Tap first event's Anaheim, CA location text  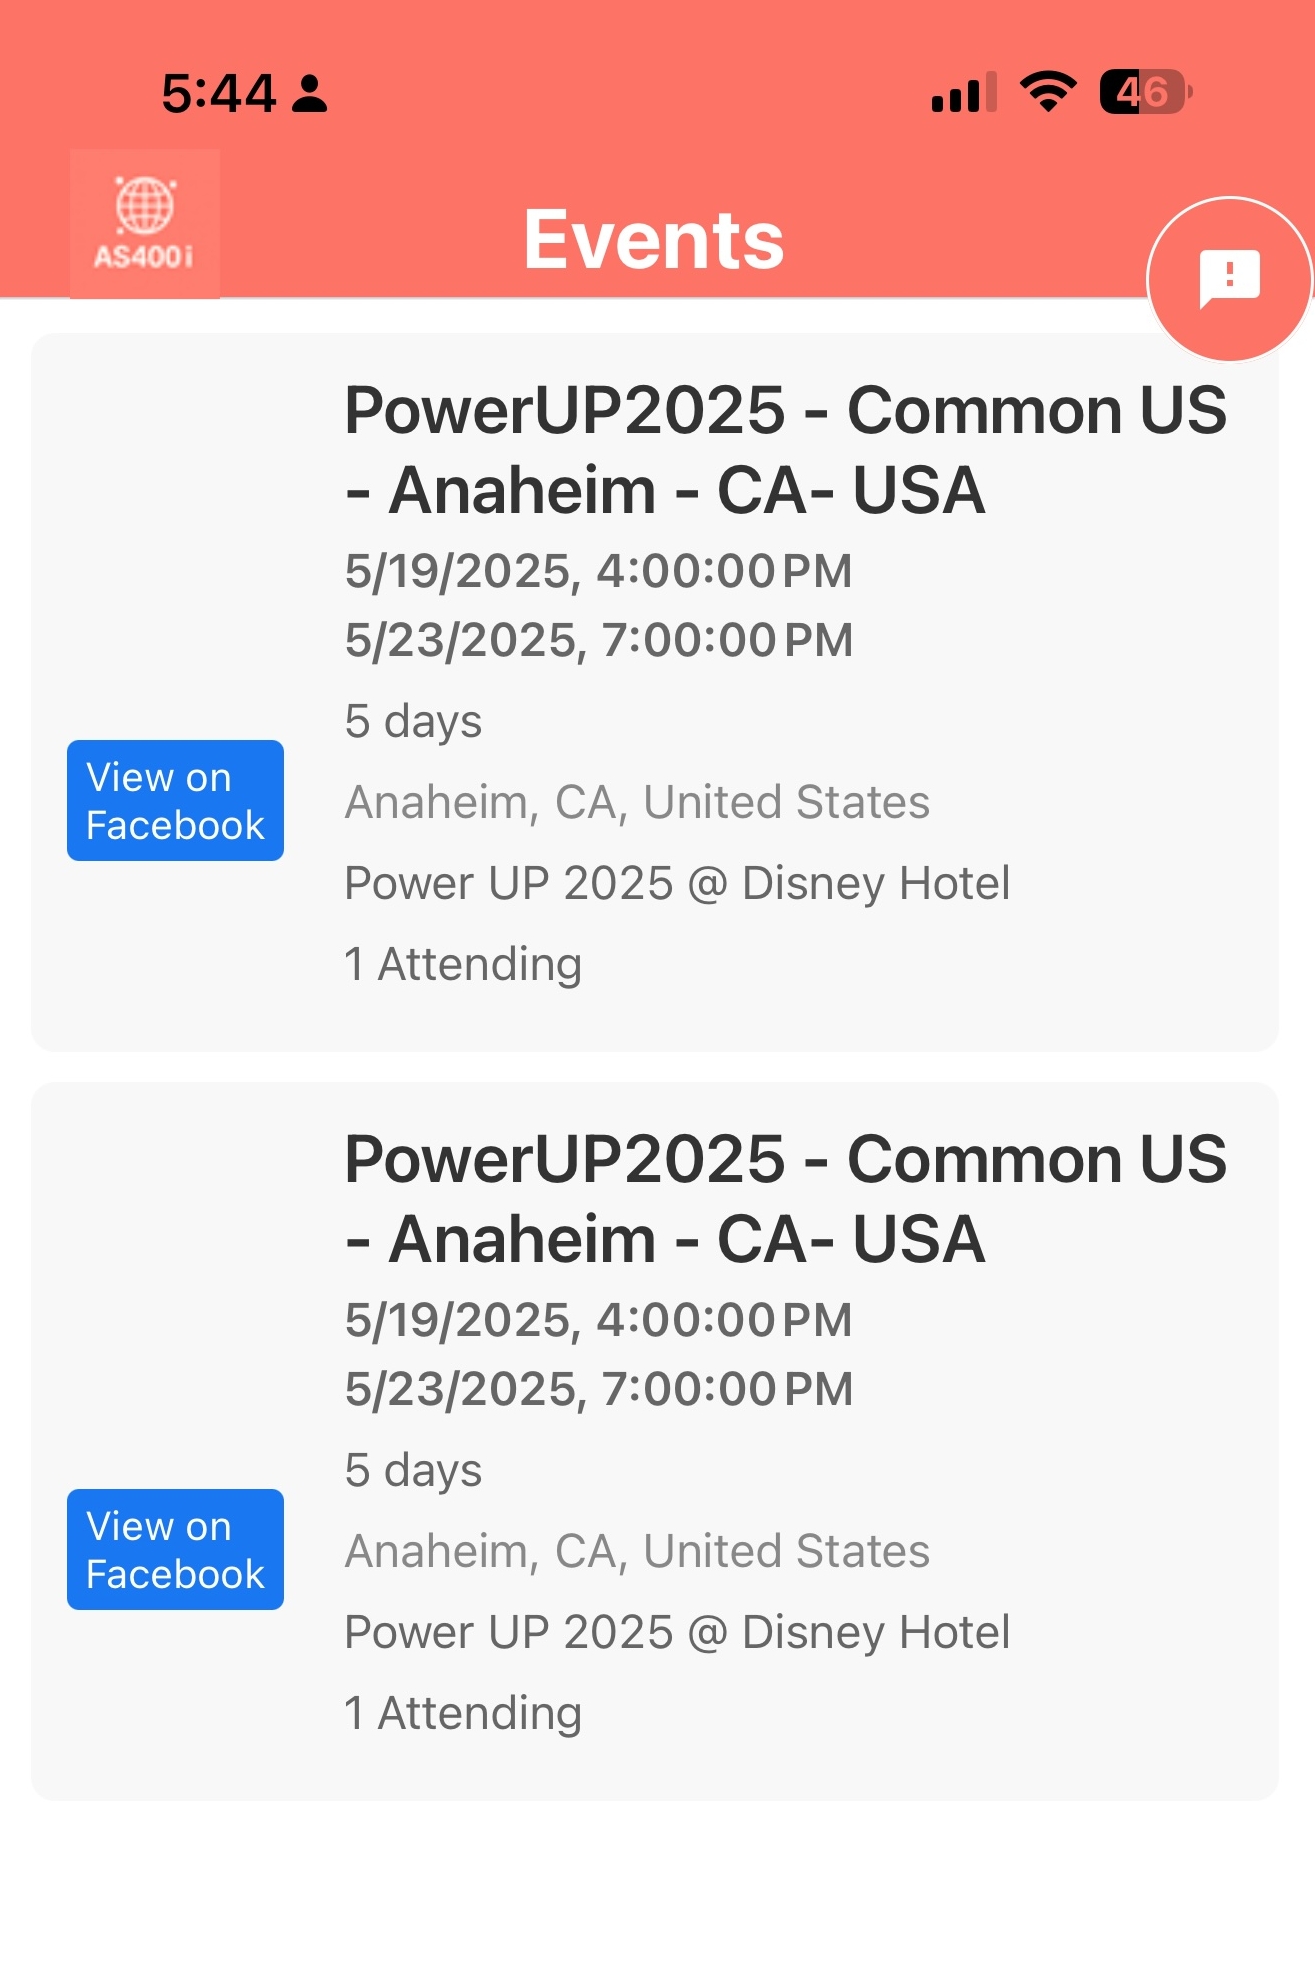coord(637,802)
